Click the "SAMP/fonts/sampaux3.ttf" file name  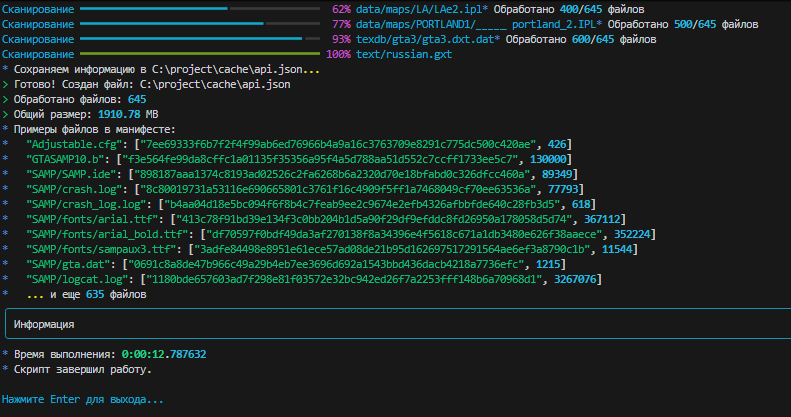101,250
